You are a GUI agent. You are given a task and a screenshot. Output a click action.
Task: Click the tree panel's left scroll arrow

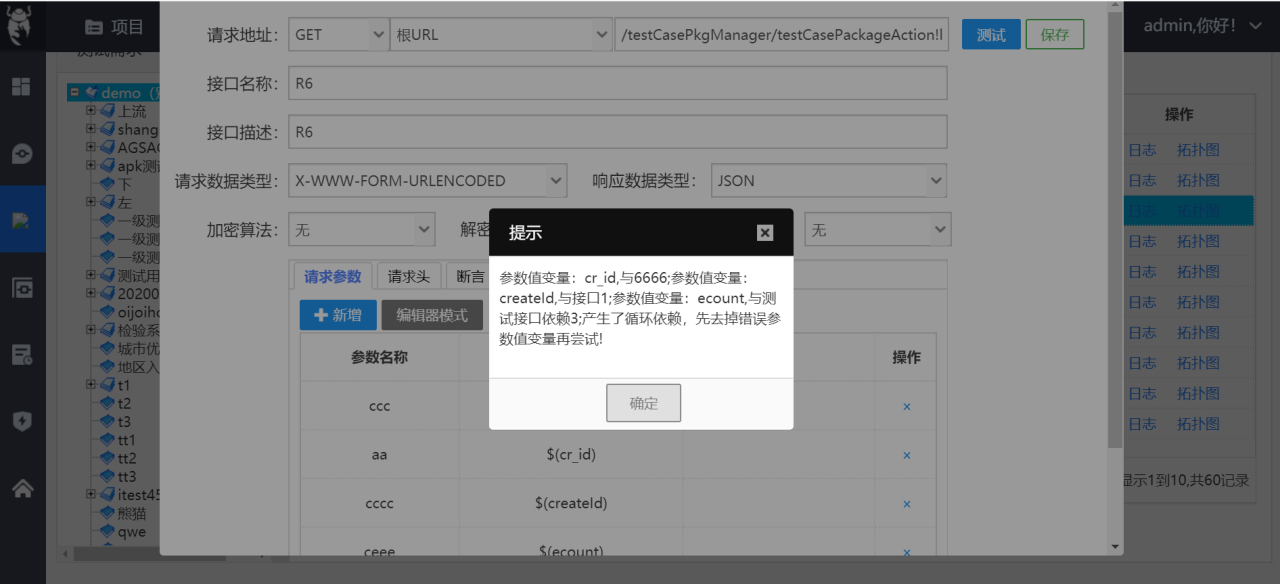pyautogui.click(x=66, y=553)
